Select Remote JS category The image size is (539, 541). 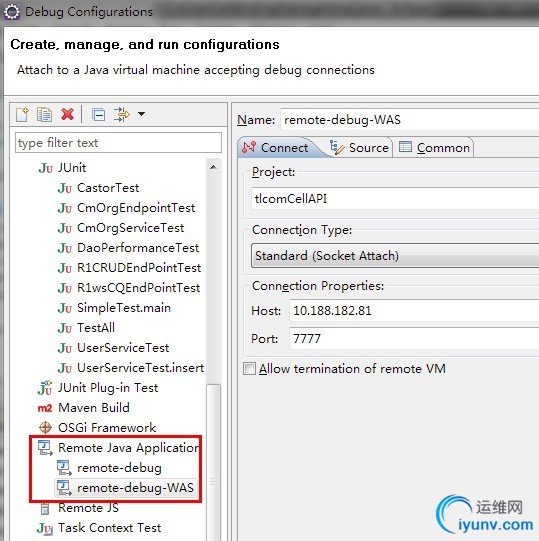coord(88,508)
